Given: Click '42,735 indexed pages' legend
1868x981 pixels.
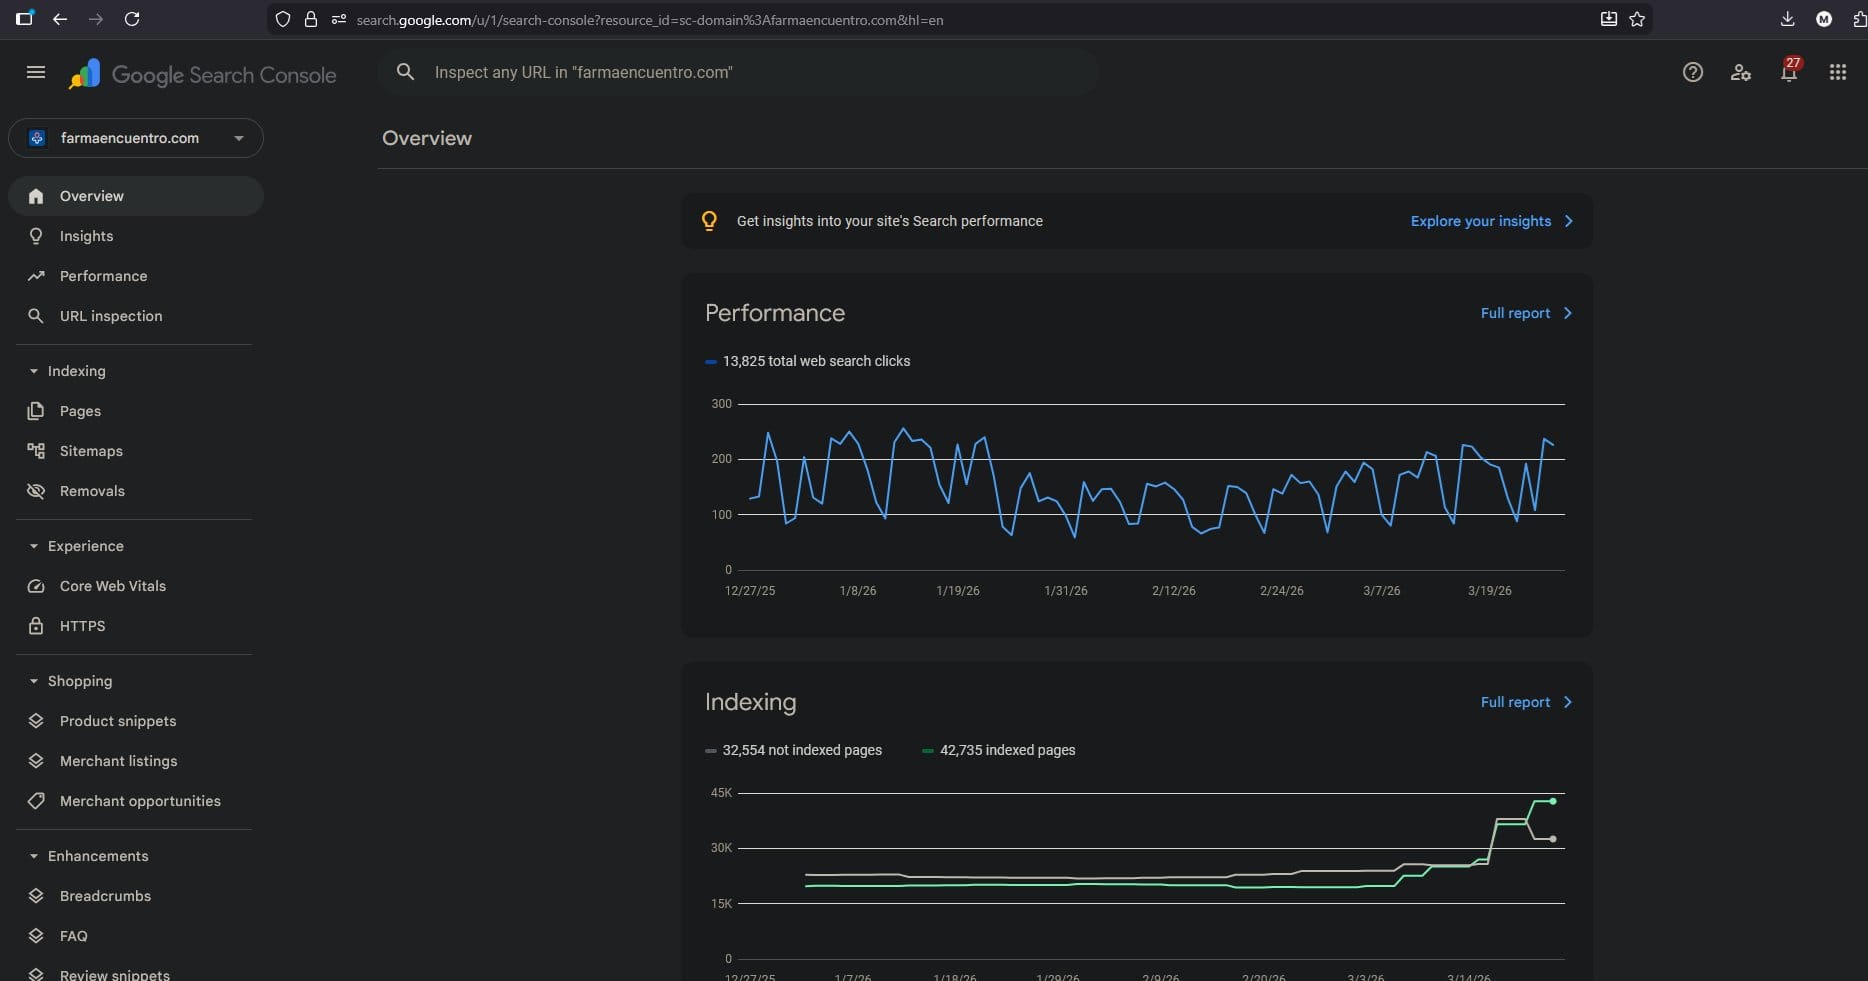Looking at the screenshot, I should tap(999, 750).
